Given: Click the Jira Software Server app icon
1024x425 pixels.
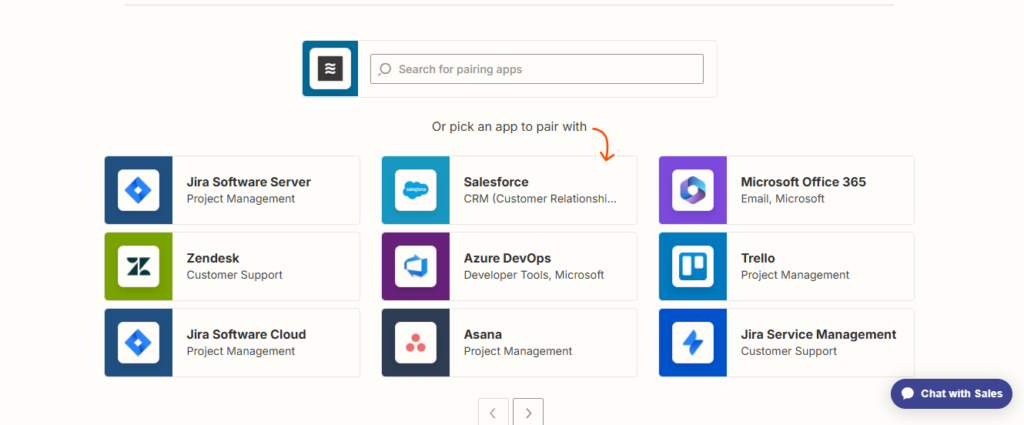Looking at the screenshot, I should pos(138,190).
